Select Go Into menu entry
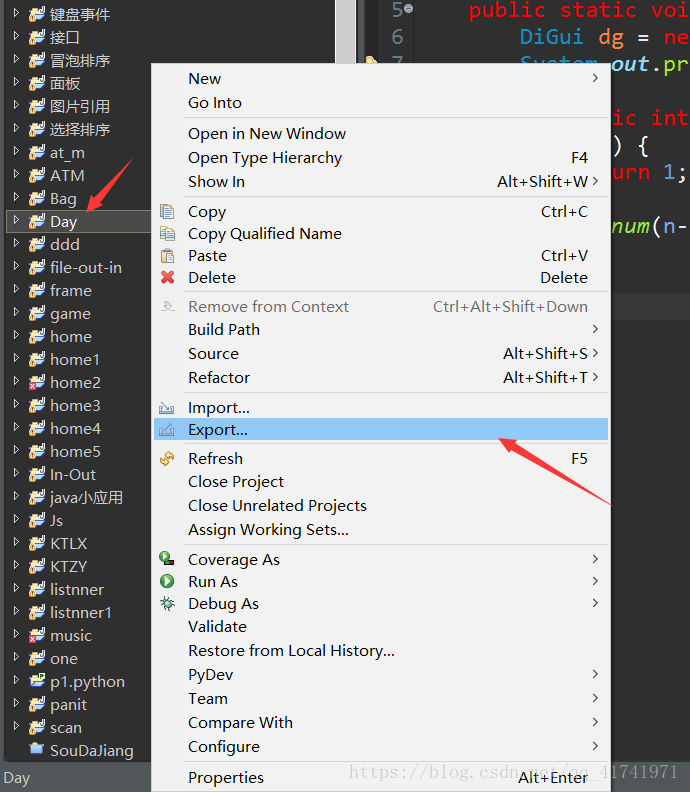 381,103
